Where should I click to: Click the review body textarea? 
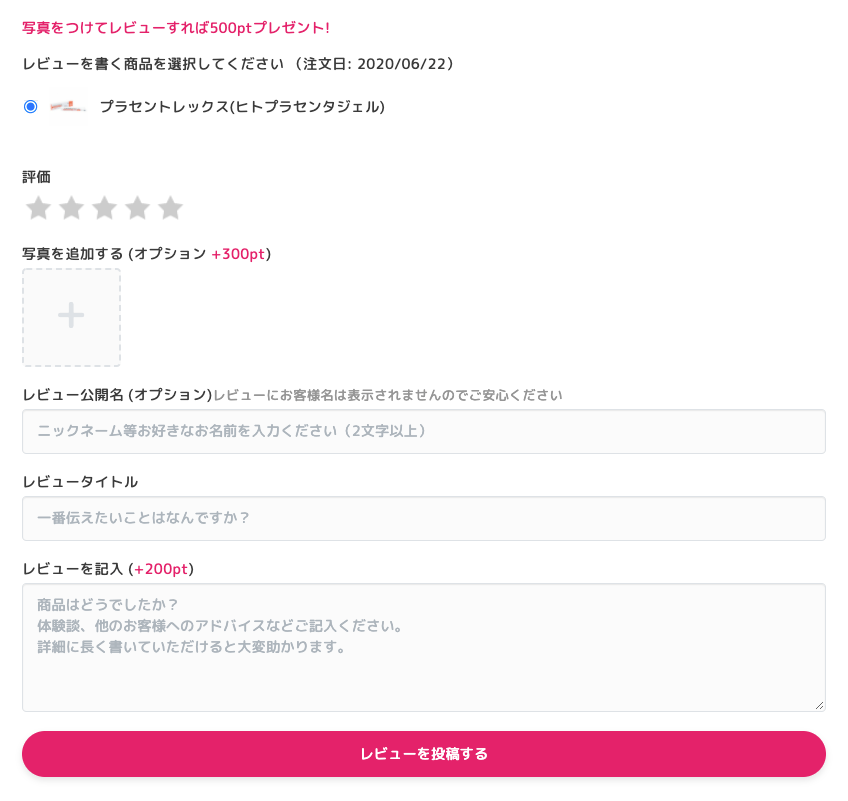coord(423,647)
